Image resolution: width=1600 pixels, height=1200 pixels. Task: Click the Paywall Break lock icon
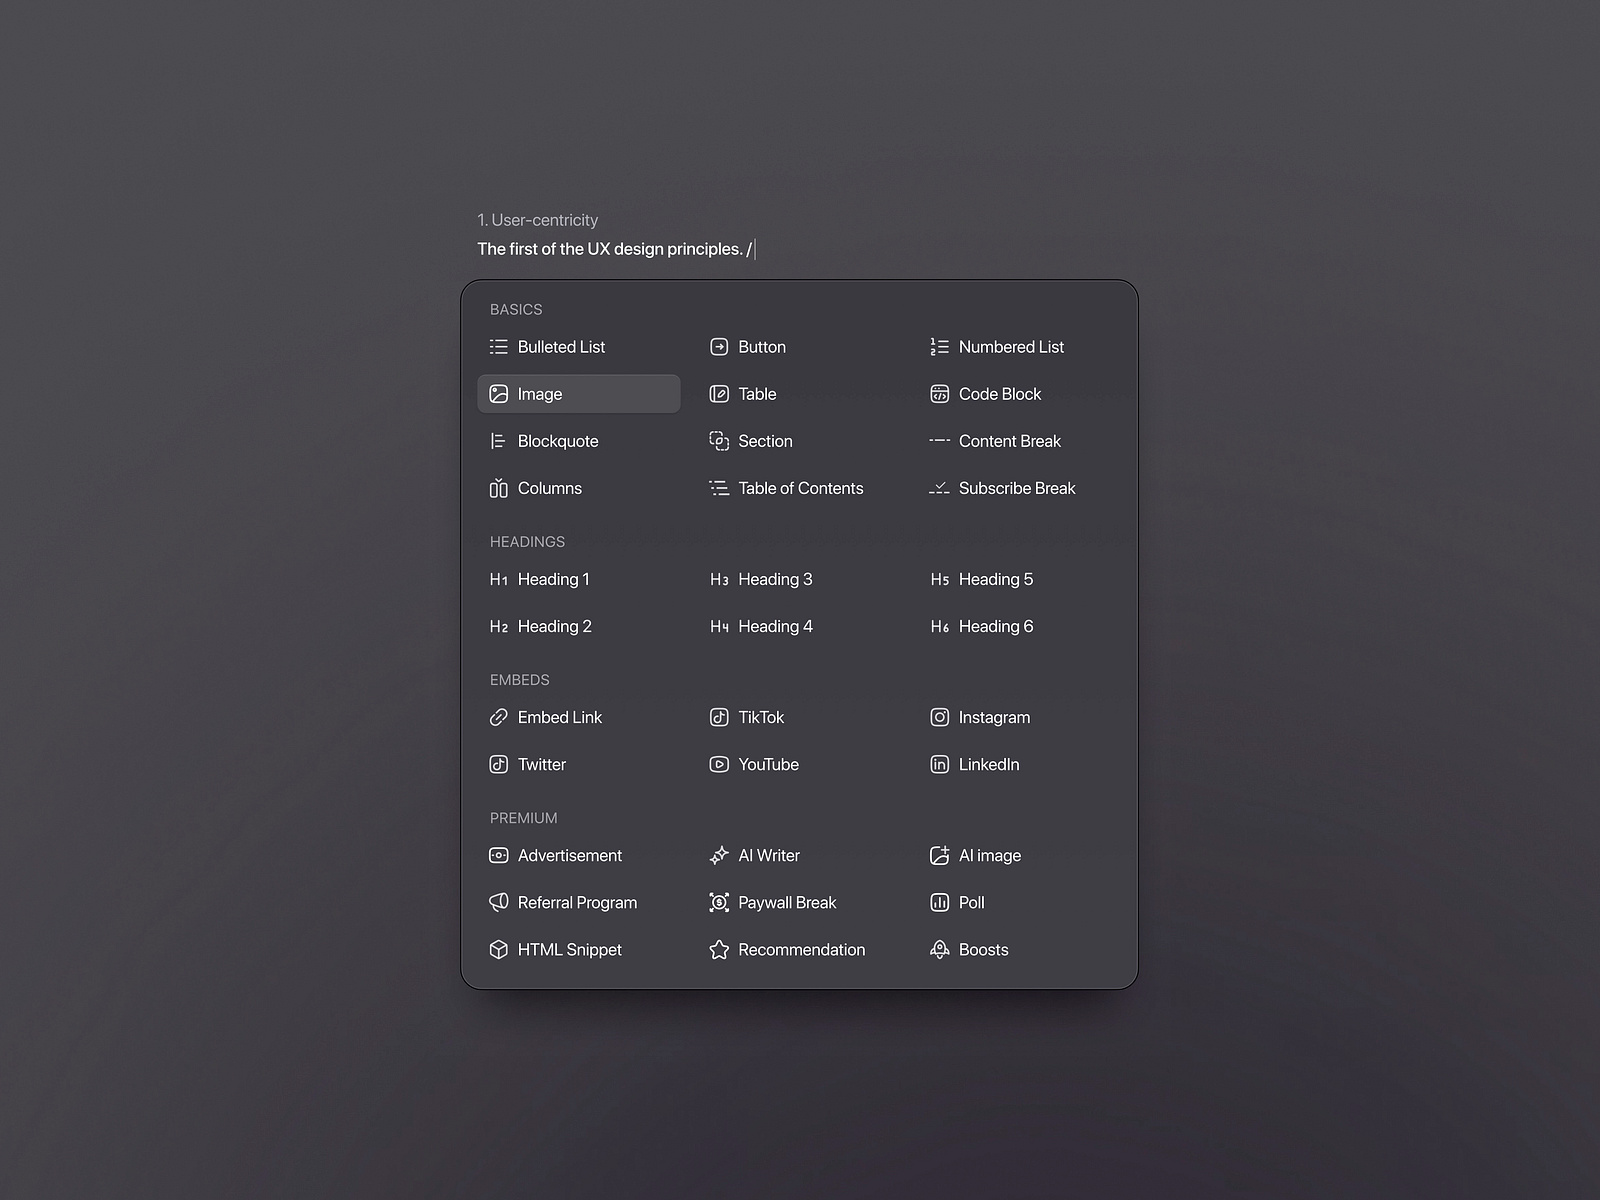click(718, 902)
